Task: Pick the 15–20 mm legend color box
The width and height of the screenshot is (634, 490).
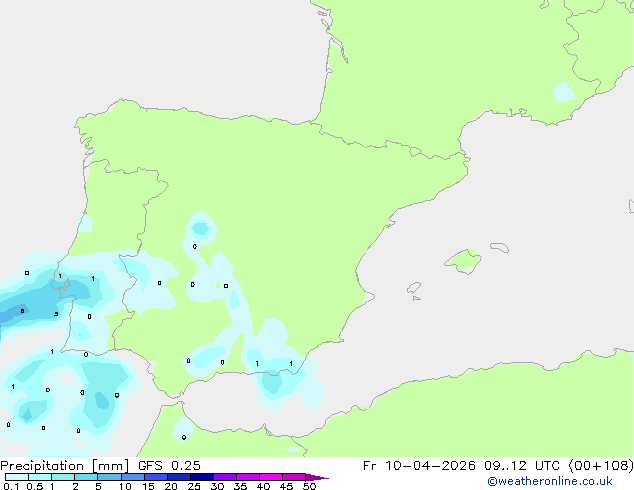Action: tap(156, 477)
